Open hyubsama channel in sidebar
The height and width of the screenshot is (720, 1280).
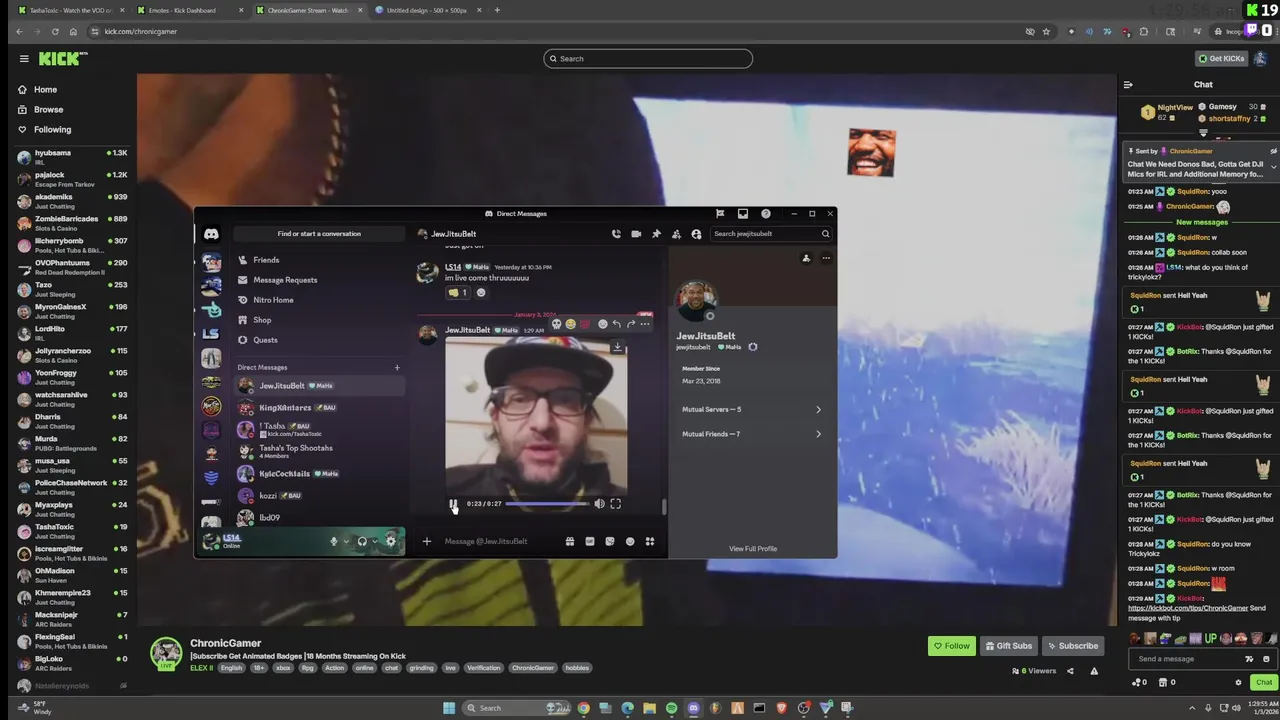(x=72, y=157)
